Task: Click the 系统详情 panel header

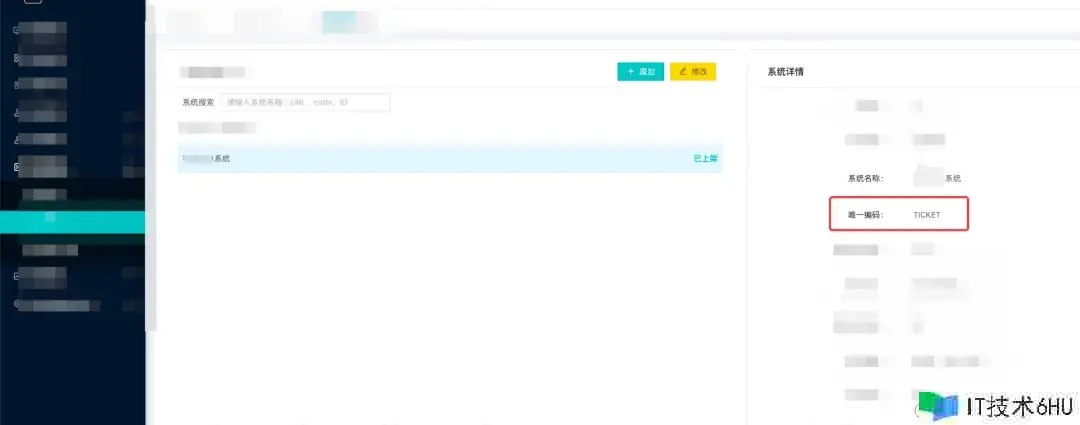Action: 785,72
